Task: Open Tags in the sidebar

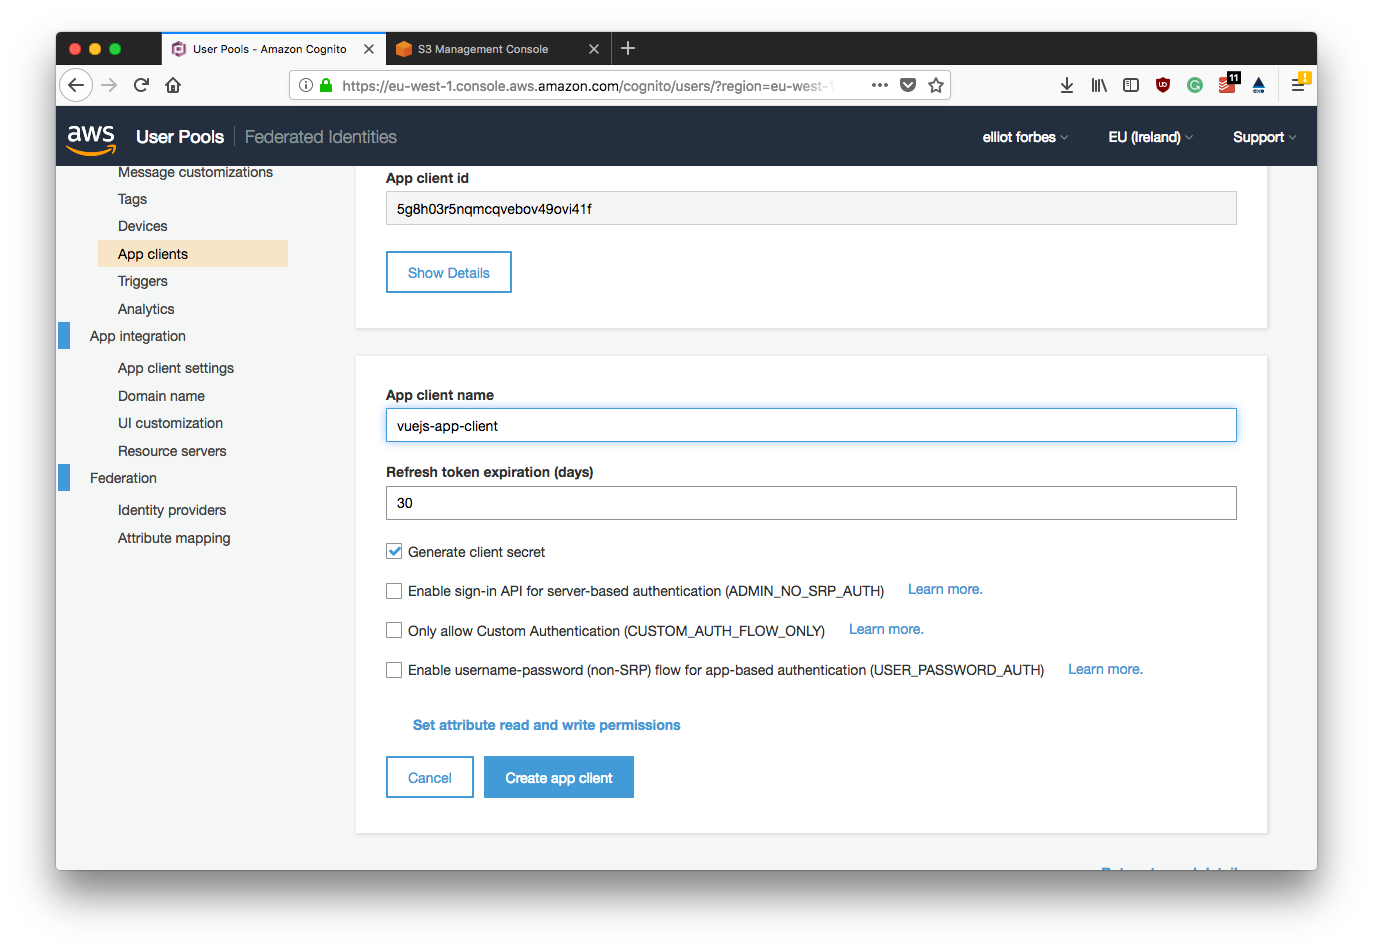Action: [x=132, y=199]
